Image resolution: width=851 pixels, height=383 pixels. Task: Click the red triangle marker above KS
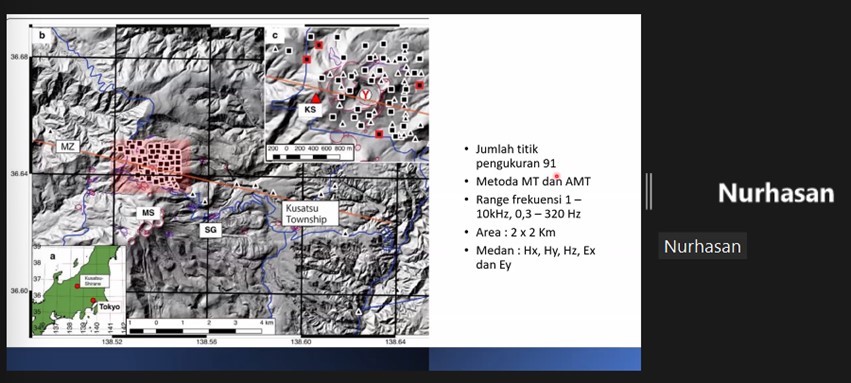pos(316,98)
